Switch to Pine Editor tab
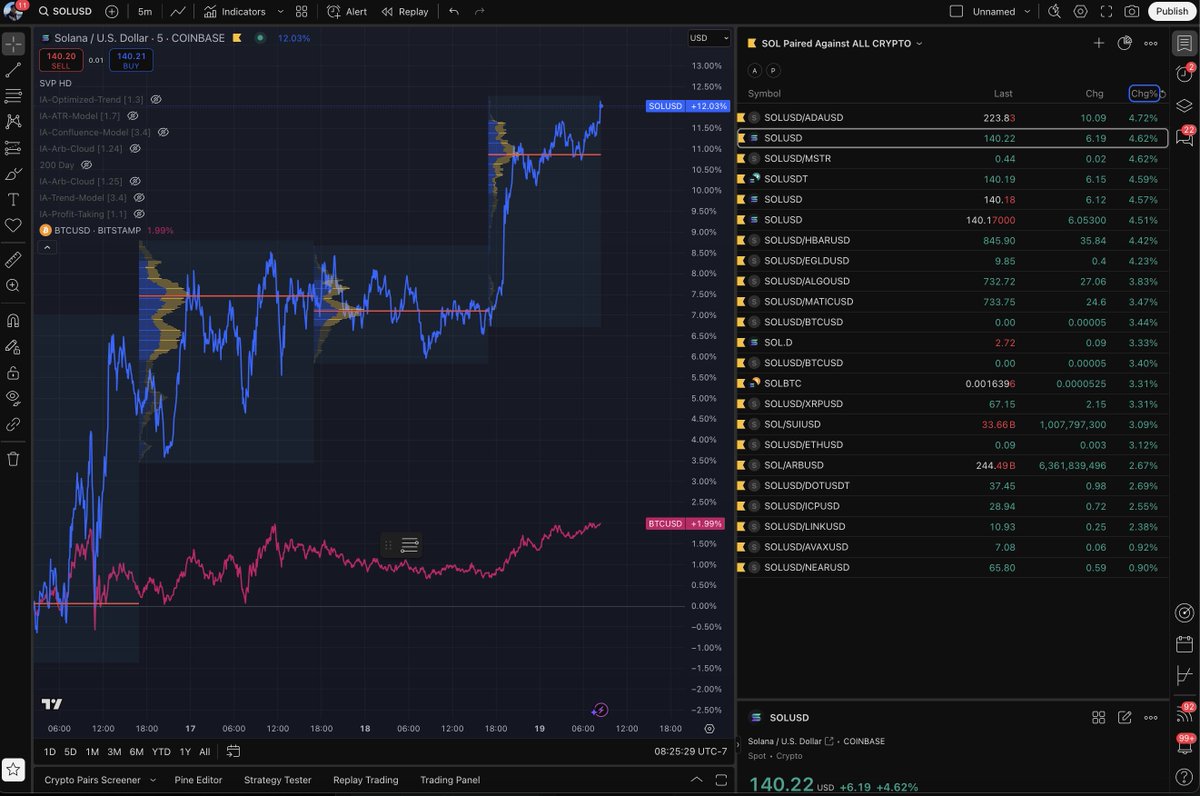 (198, 780)
